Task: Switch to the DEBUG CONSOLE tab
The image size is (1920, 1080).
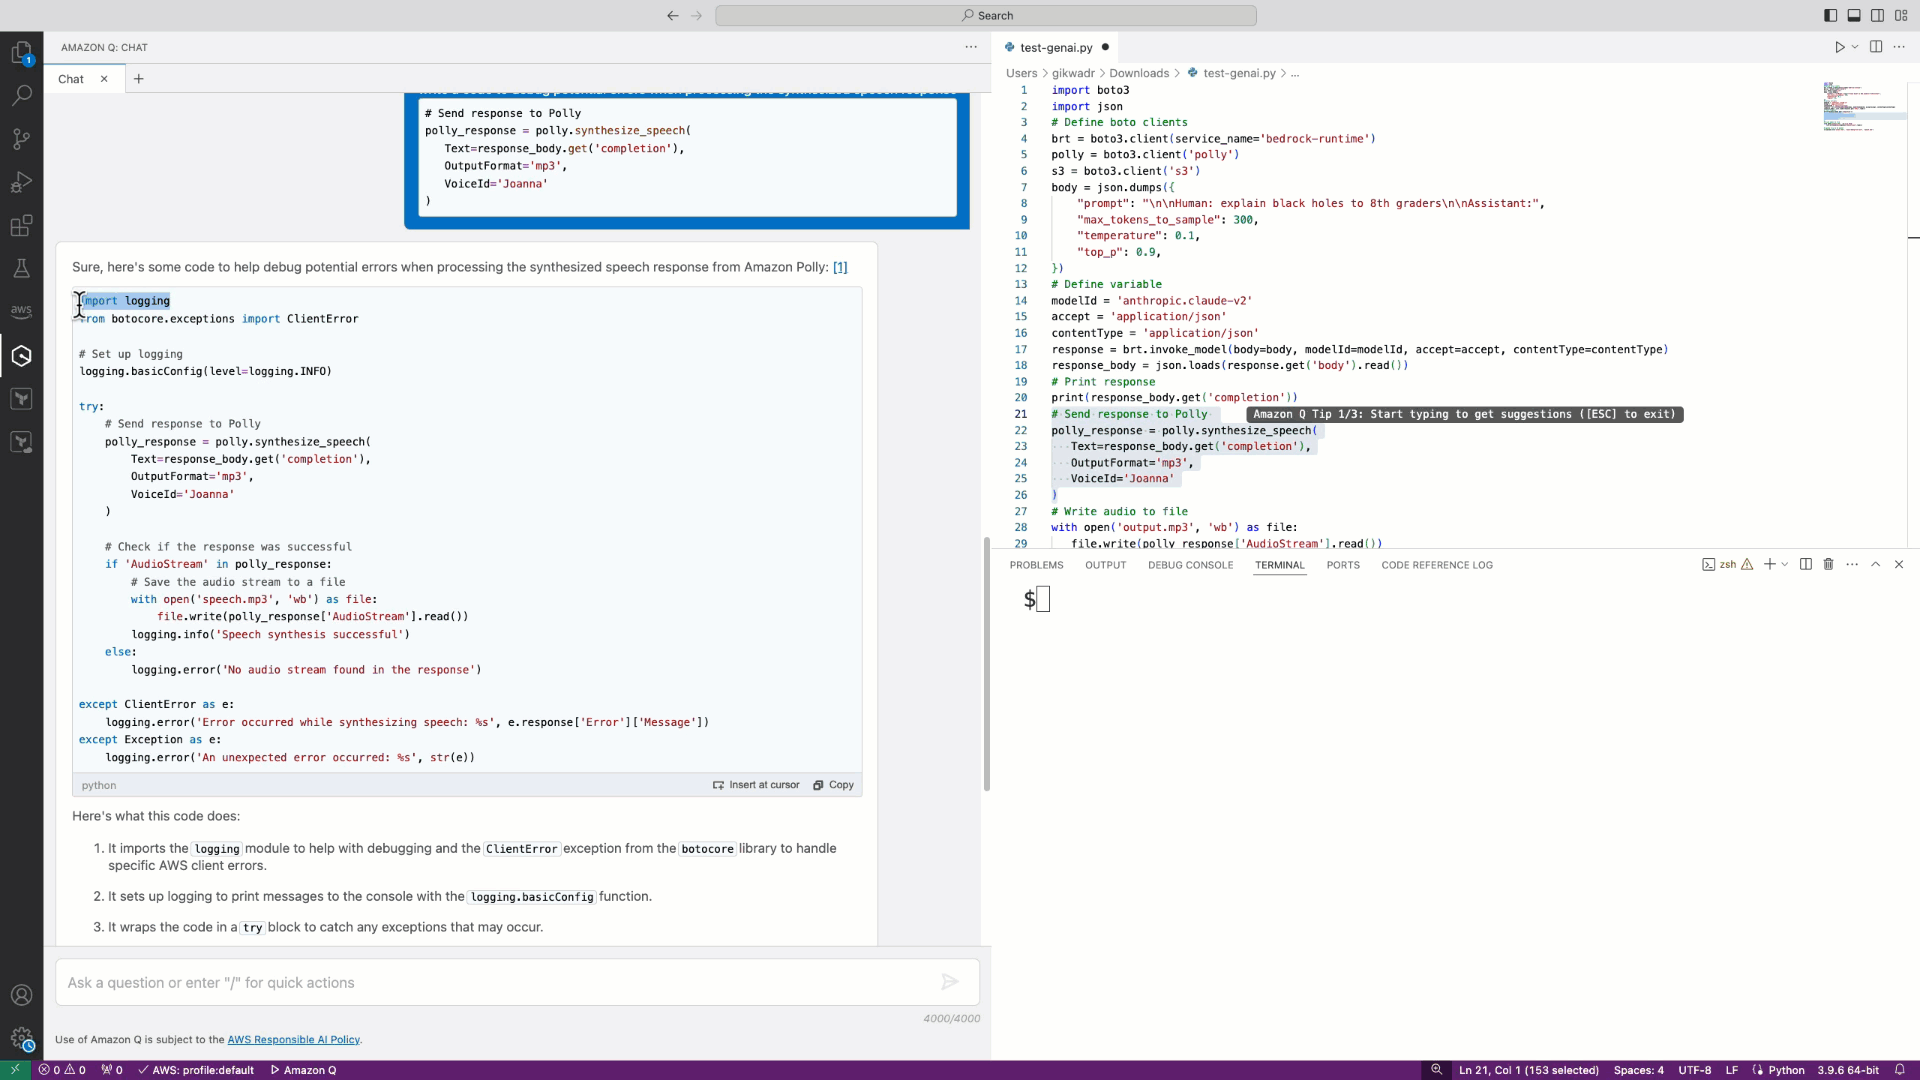Action: click(x=1190, y=565)
